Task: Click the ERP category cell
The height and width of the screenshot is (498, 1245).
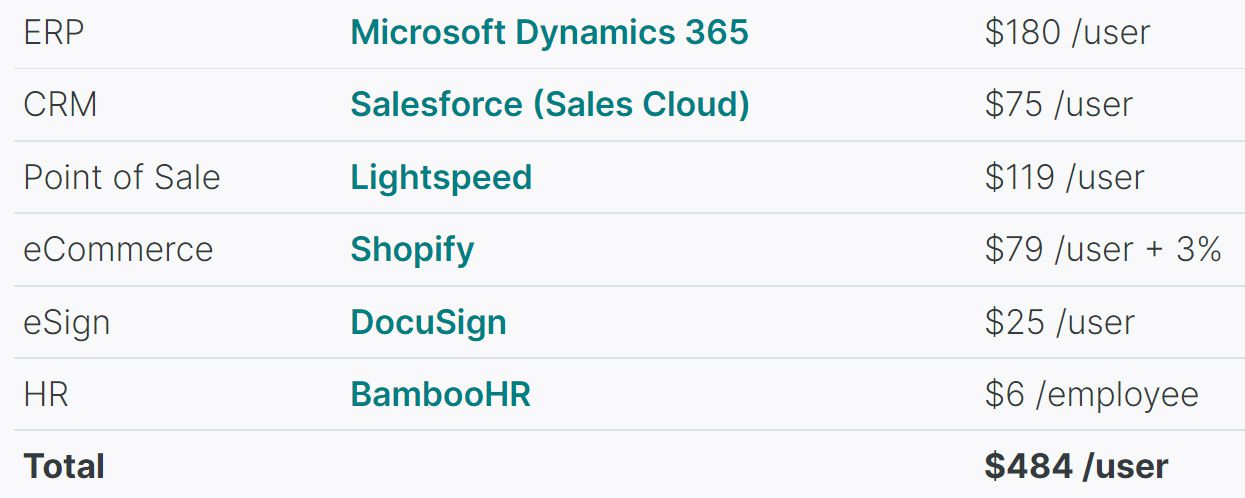Action: [x=54, y=32]
